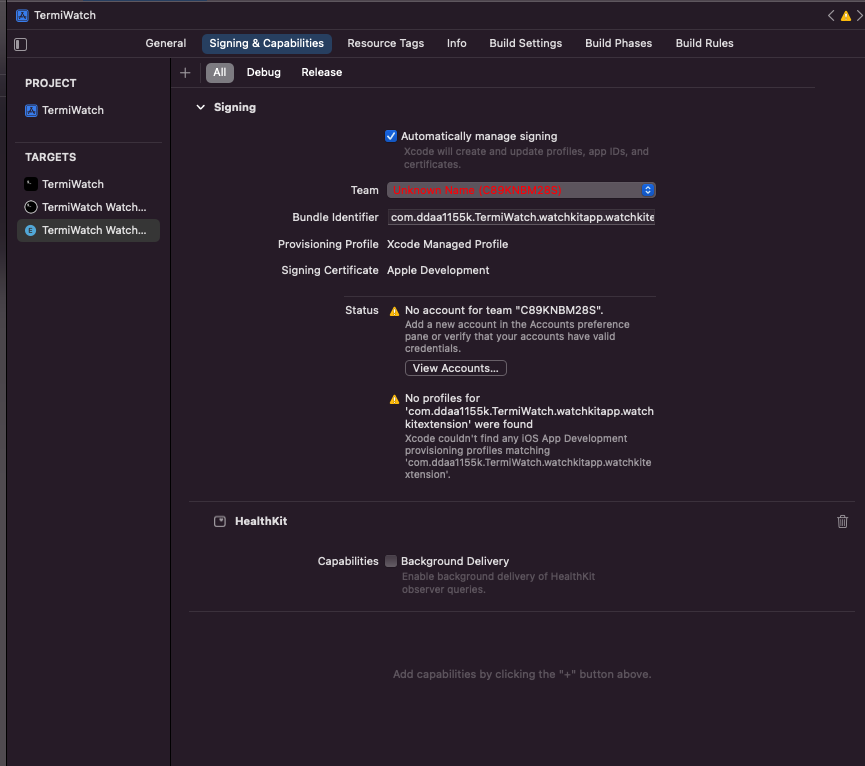The width and height of the screenshot is (865, 766).
Task: Click the Xcode Managed Profile text
Action: 447,244
